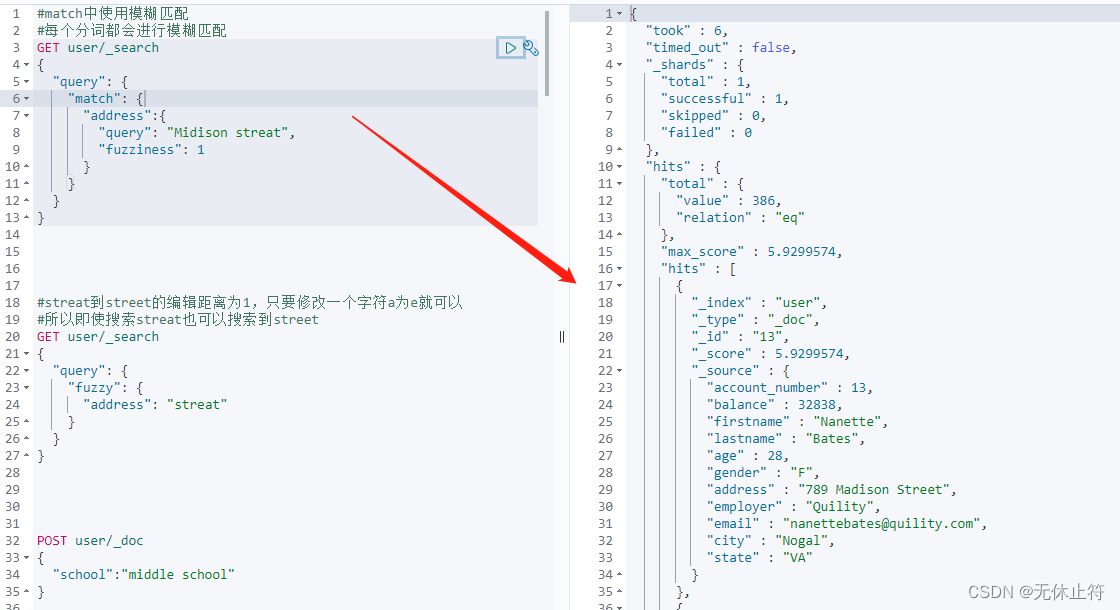1120x610 pixels.
Task: Click "_id" : "13" in the response
Action: [x=740, y=336]
